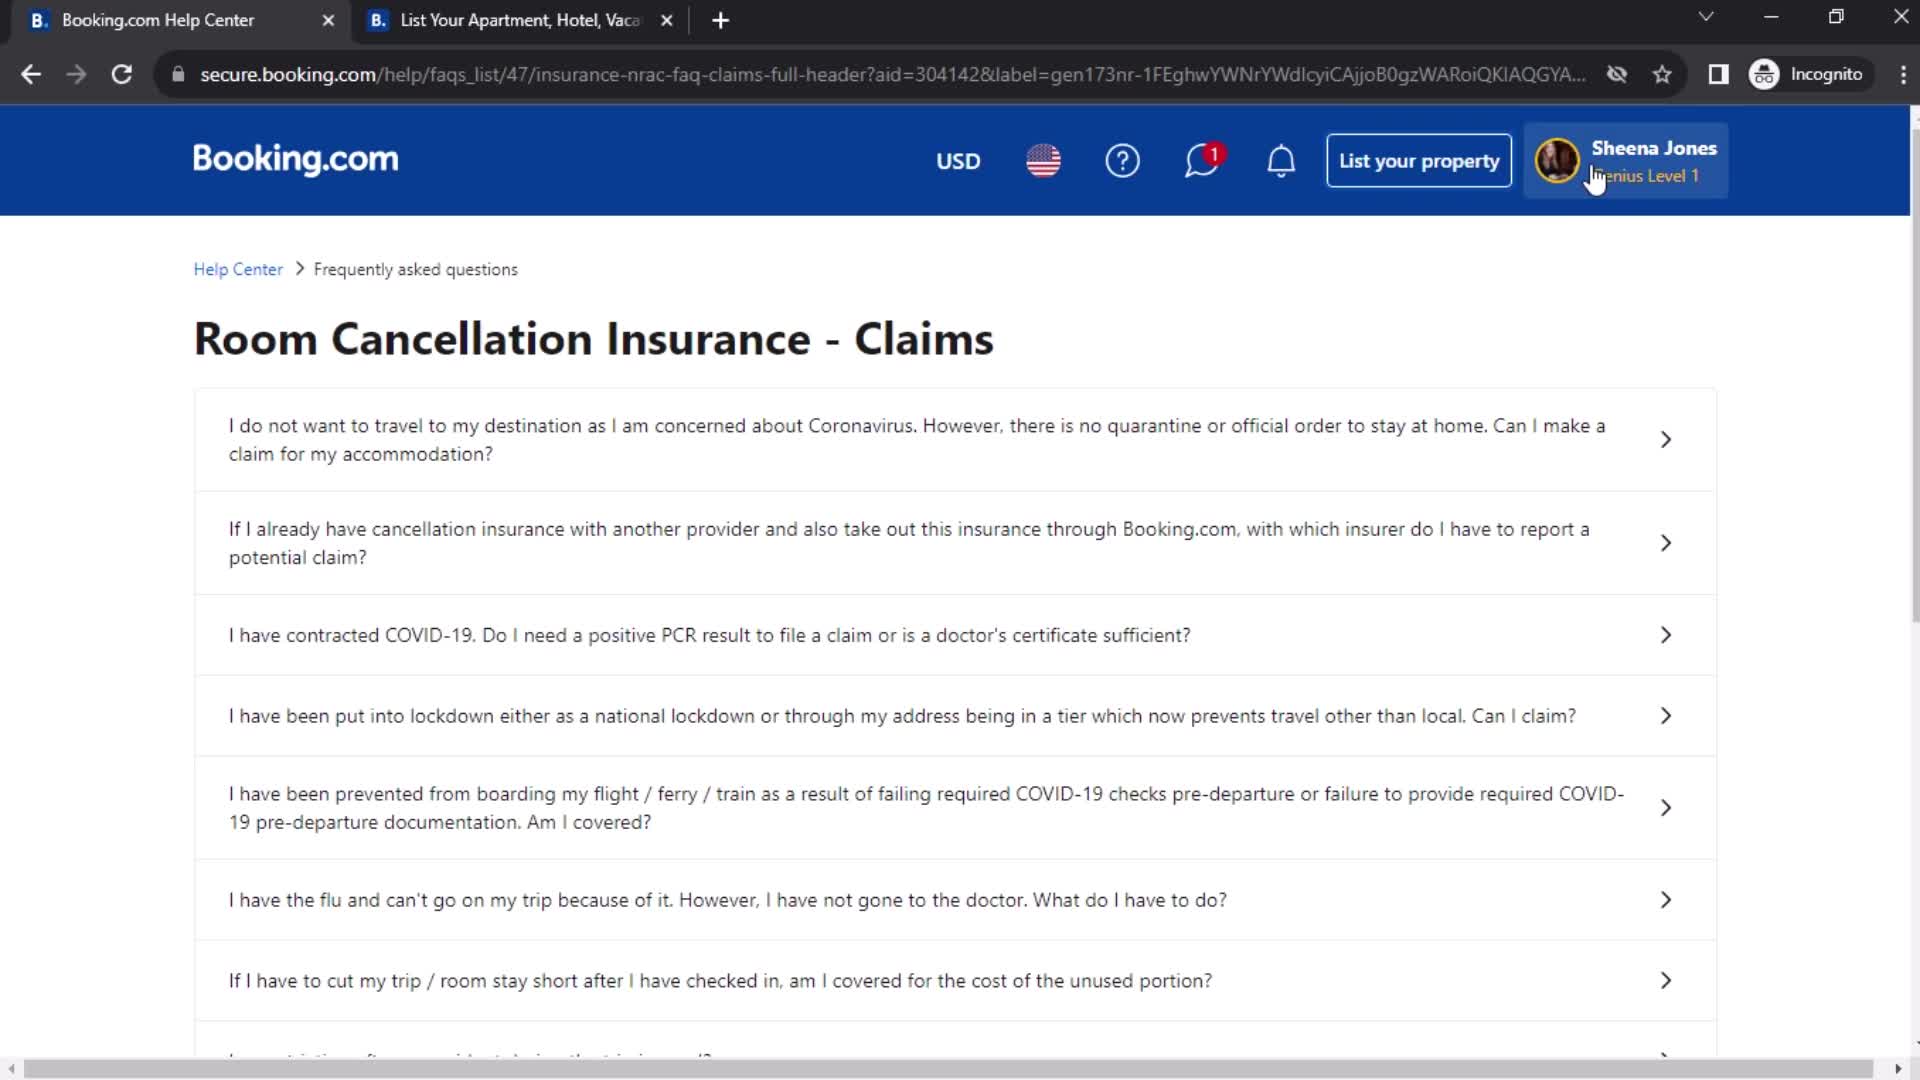1920x1080 pixels.
Task: Go back to previous page
Action: point(31,74)
